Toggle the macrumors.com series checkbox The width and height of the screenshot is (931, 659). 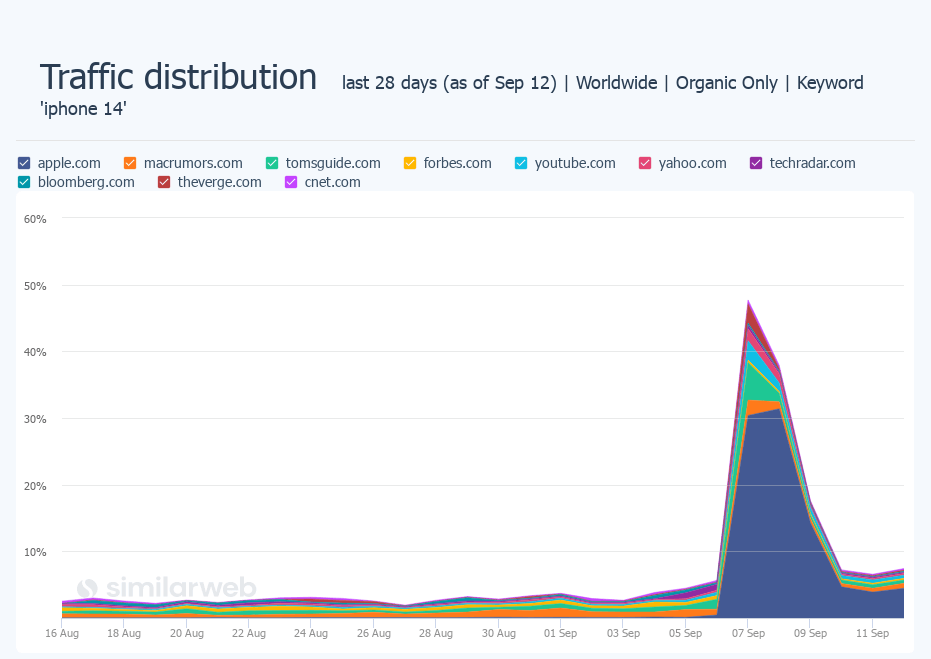coord(130,163)
